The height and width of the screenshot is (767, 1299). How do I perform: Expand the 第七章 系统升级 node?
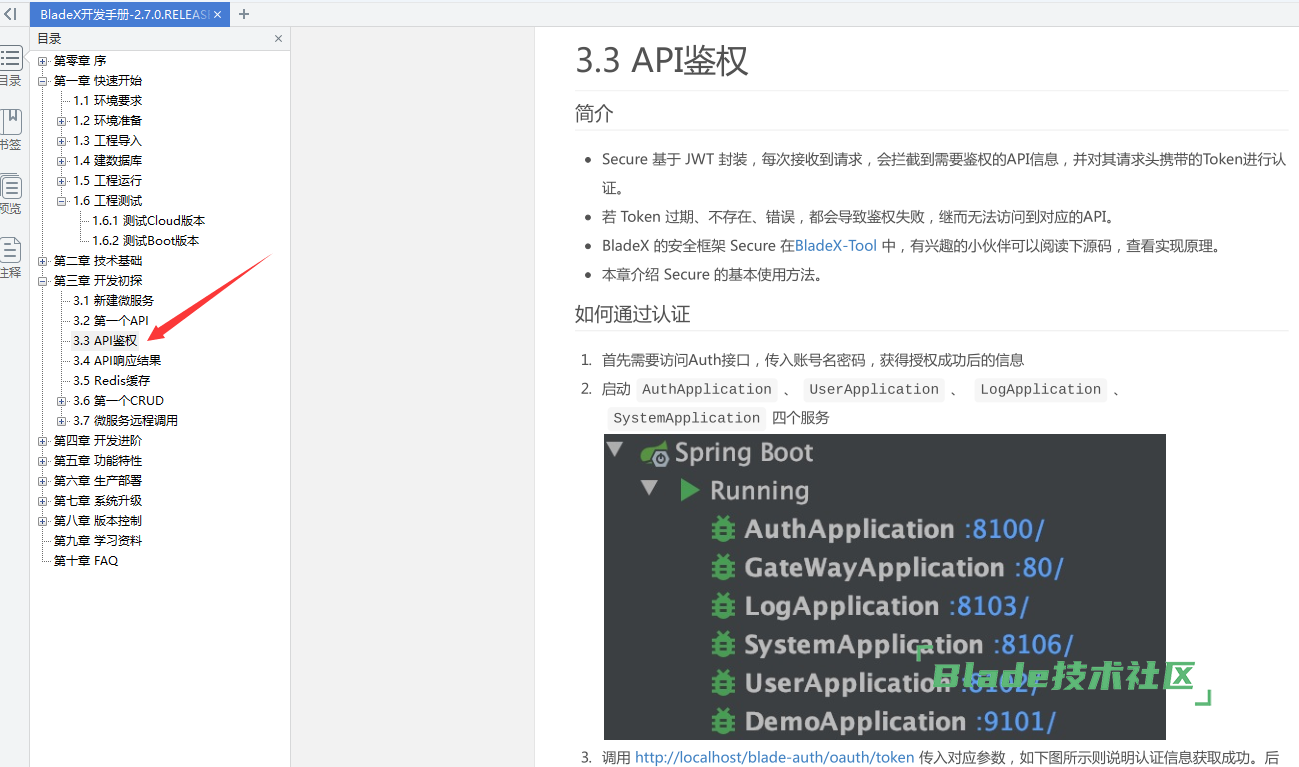pos(43,501)
